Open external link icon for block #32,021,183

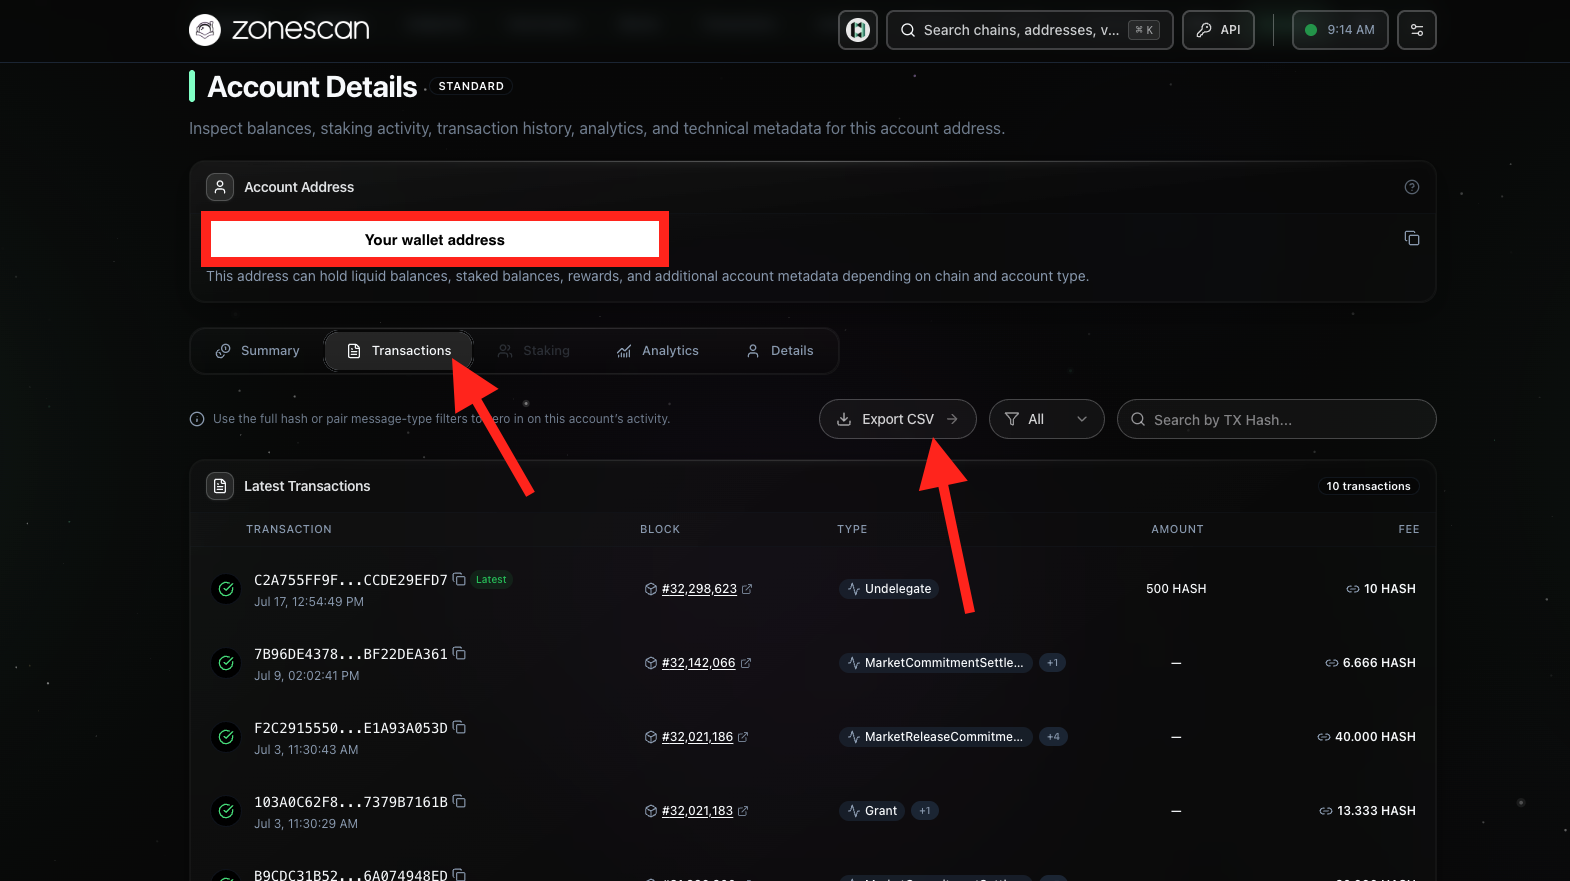coord(743,811)
